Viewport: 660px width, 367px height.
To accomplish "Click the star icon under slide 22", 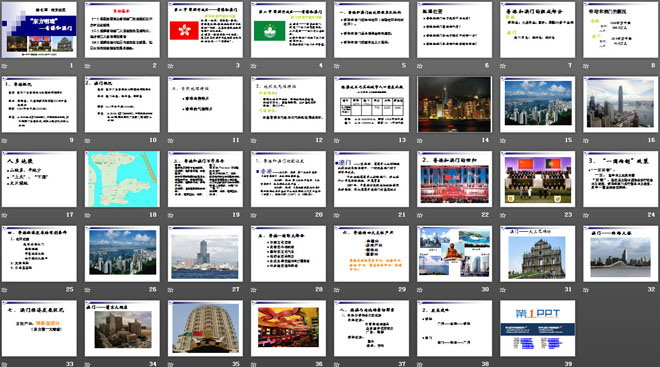I will [420, 215].
